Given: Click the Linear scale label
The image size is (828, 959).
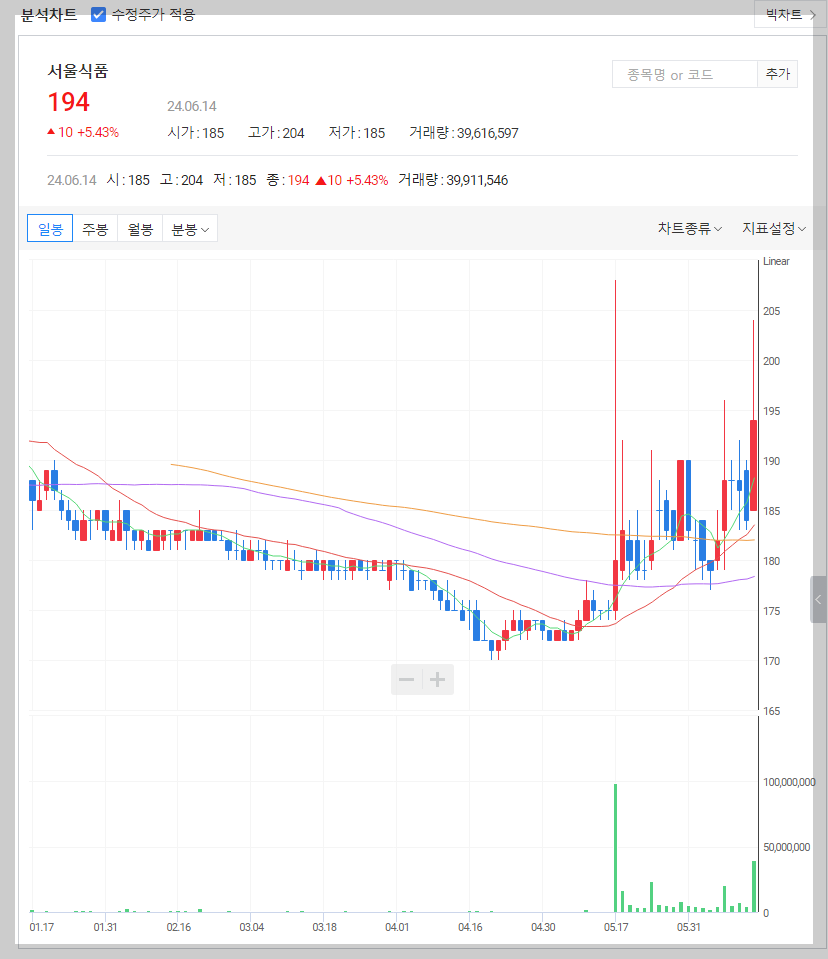Looking at the screenshot, I should (776, 261).
